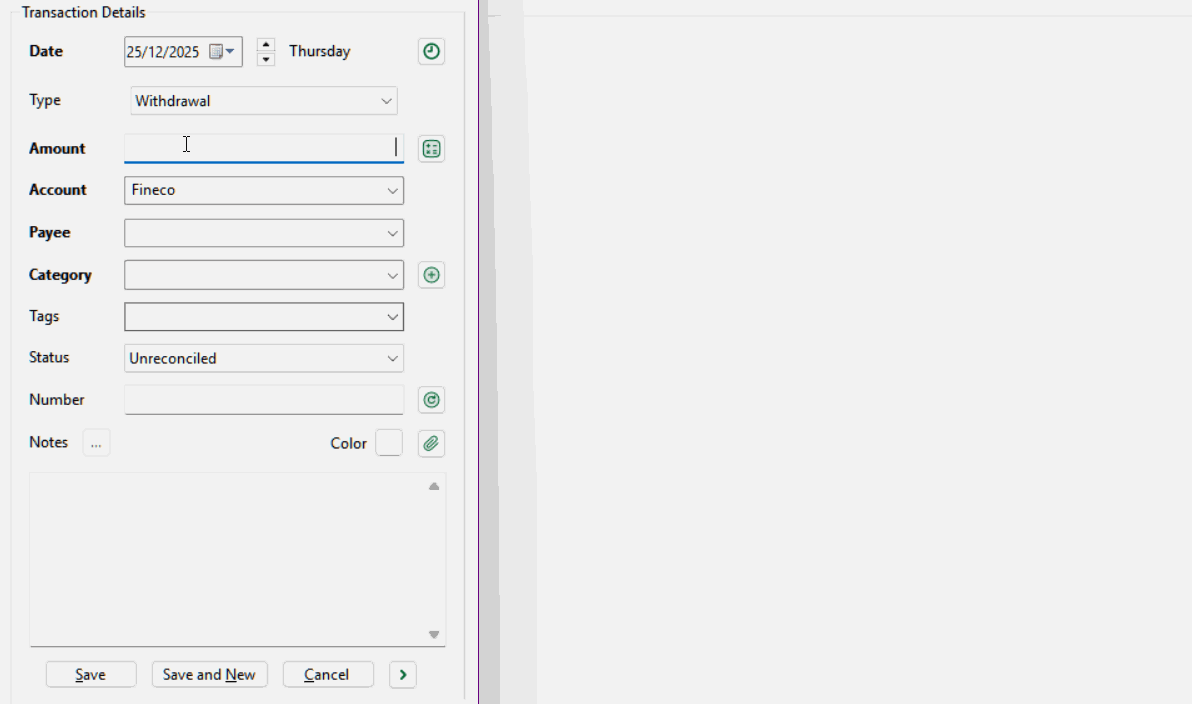1192x704 pixels.
Task: Increment the date with the up spinner arrow
Action: click(x=265, y=44)
